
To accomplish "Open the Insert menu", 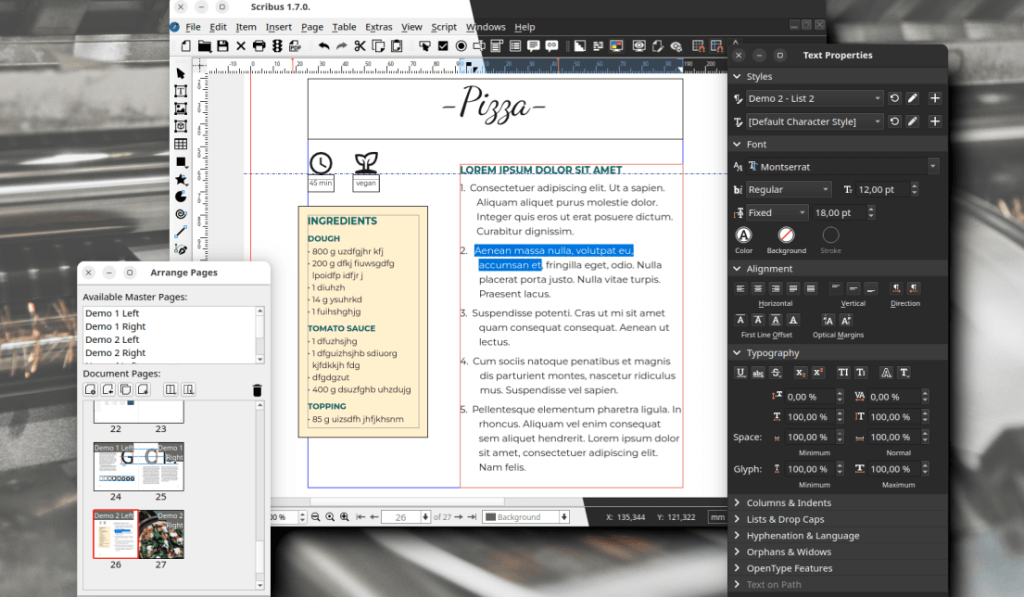I will click(x=279, y=27).
